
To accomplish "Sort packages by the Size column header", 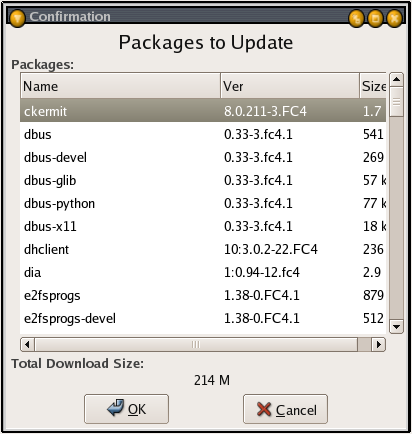I will click(373, 86).
